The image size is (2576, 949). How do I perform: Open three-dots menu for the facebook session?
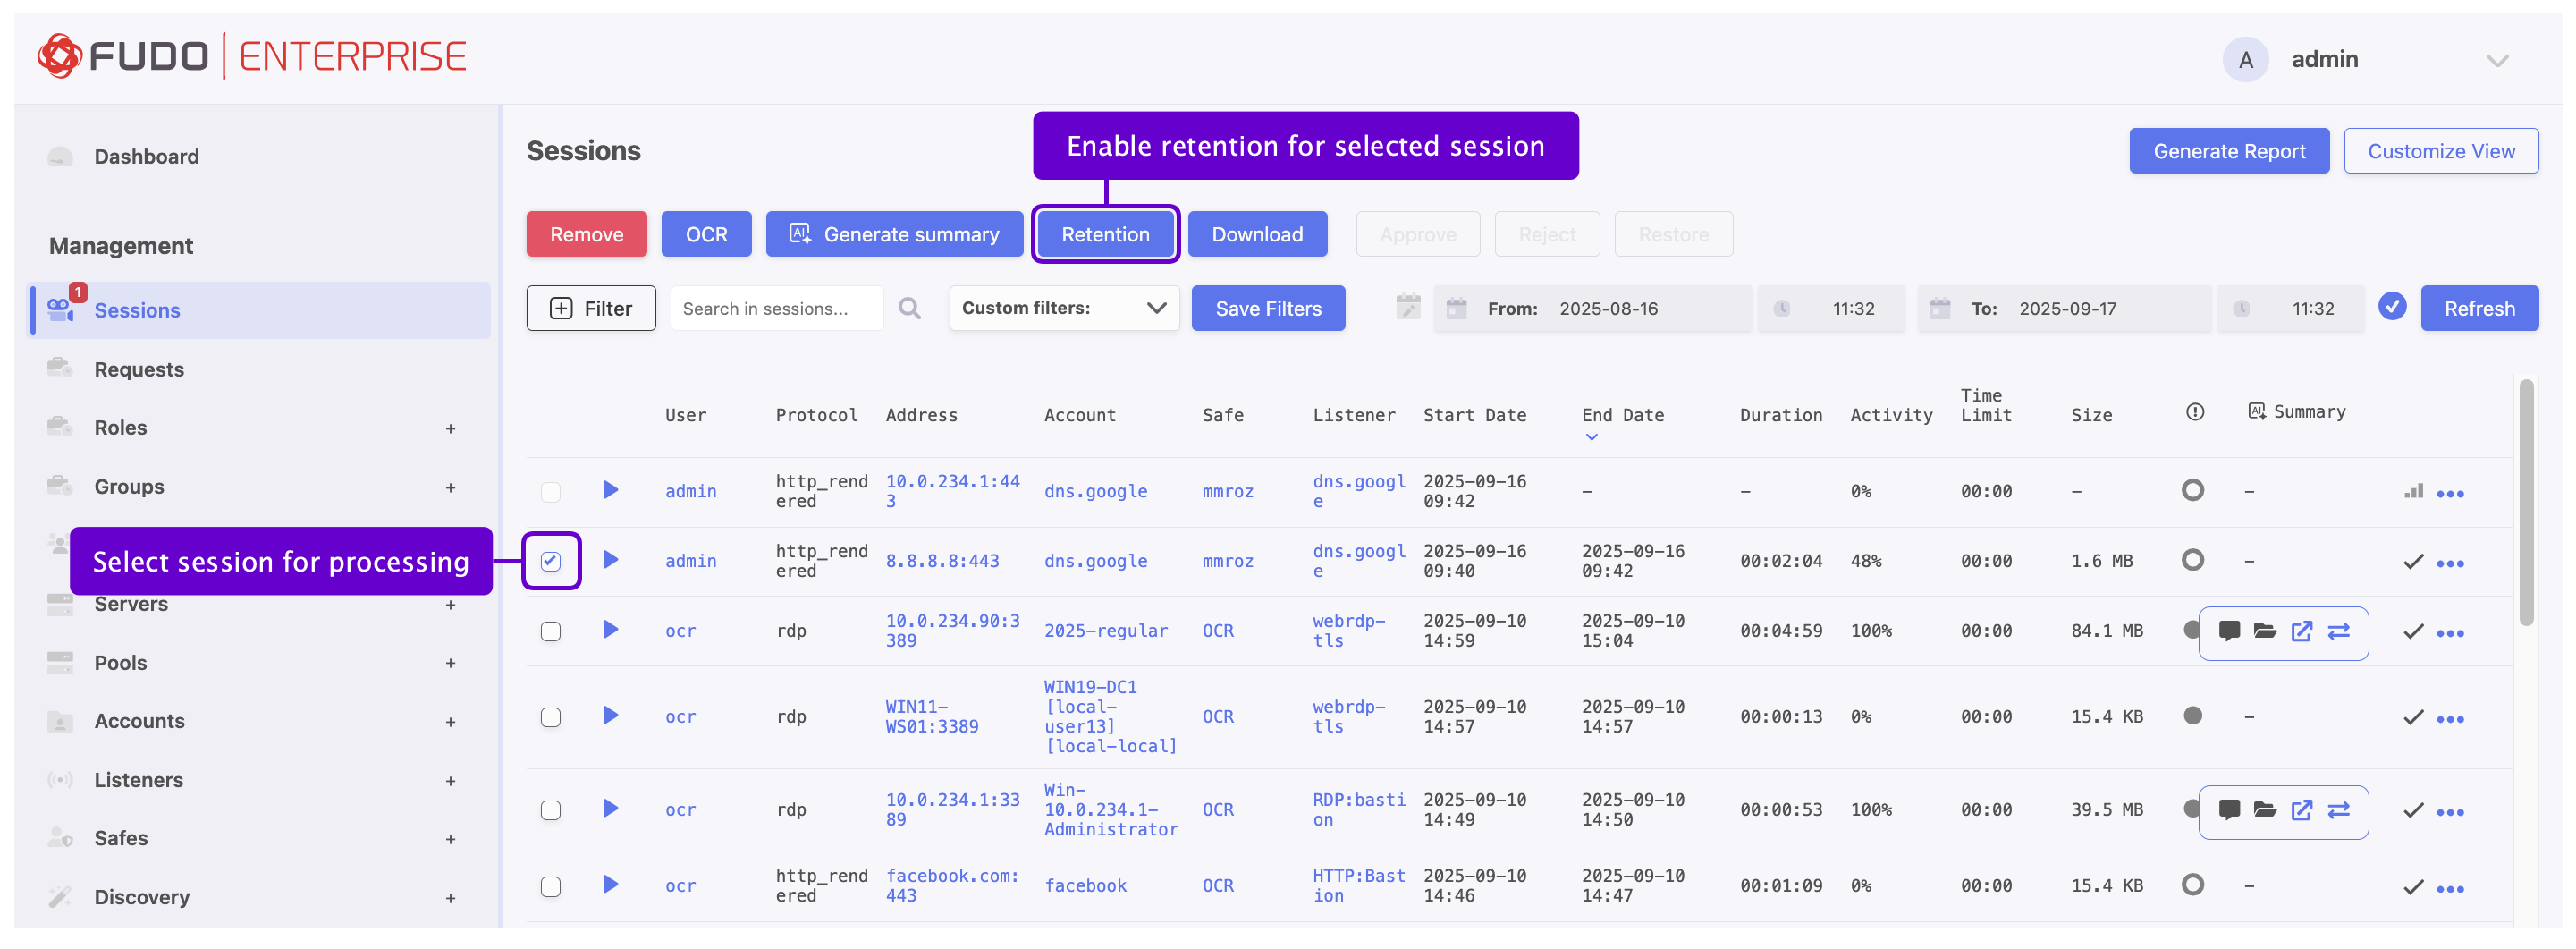click(x=2450, y=888)
